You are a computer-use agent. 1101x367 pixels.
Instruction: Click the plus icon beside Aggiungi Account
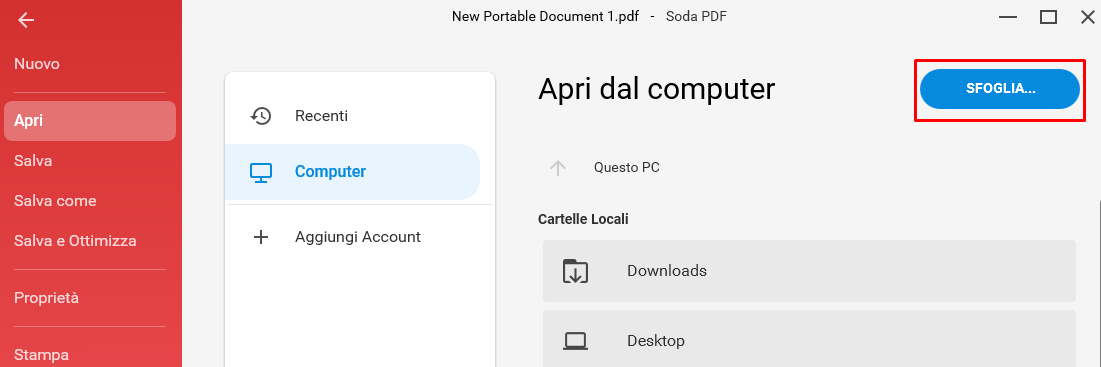(261, 237)
